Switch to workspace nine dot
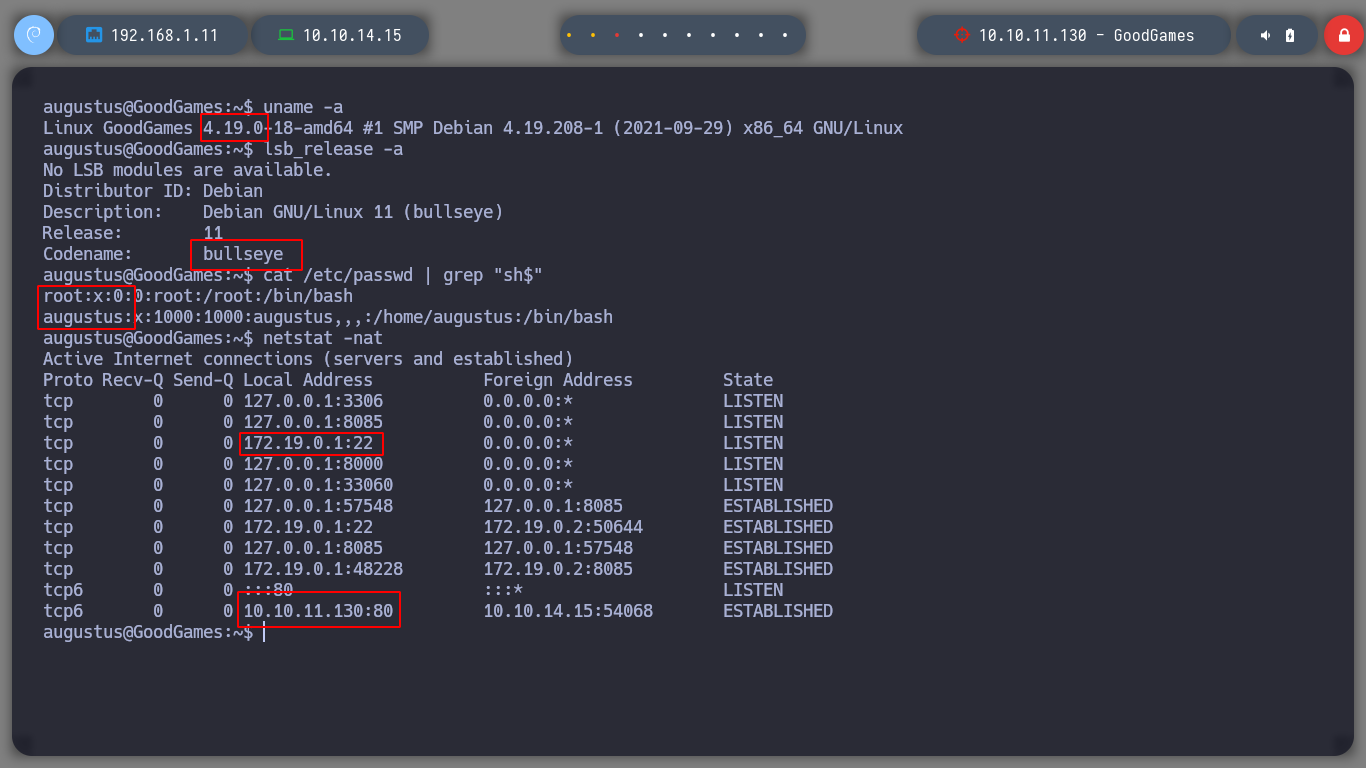This screenshot has height=768, width=1366. (761, 35)
